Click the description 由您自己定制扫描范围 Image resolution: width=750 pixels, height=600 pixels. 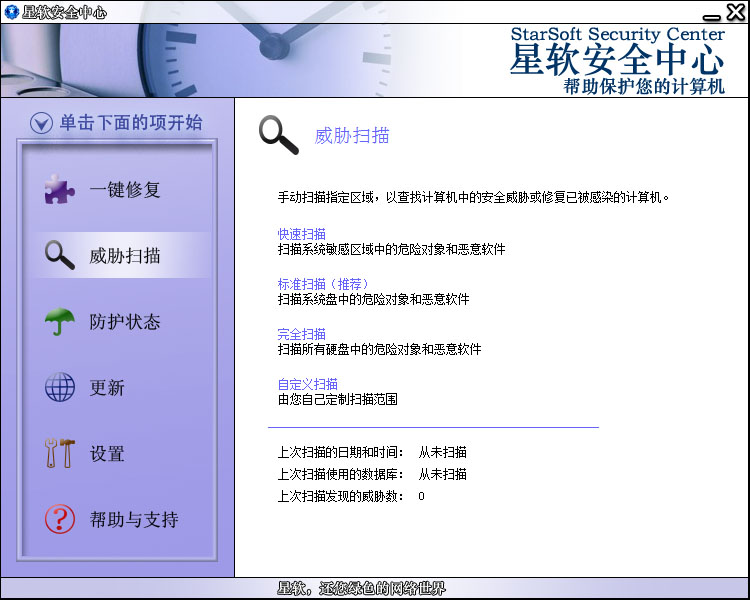coord(337,400)
